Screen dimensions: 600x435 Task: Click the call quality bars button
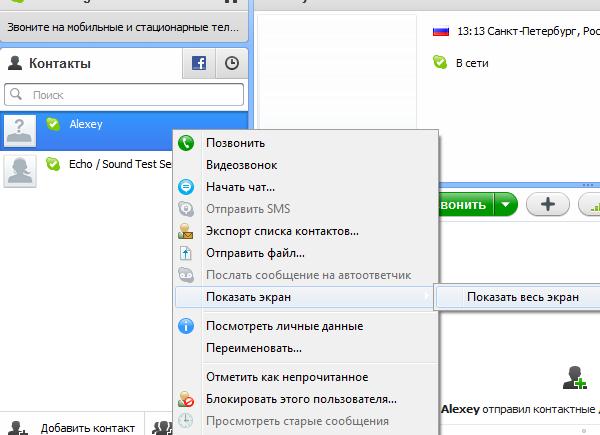pos(590,205)
